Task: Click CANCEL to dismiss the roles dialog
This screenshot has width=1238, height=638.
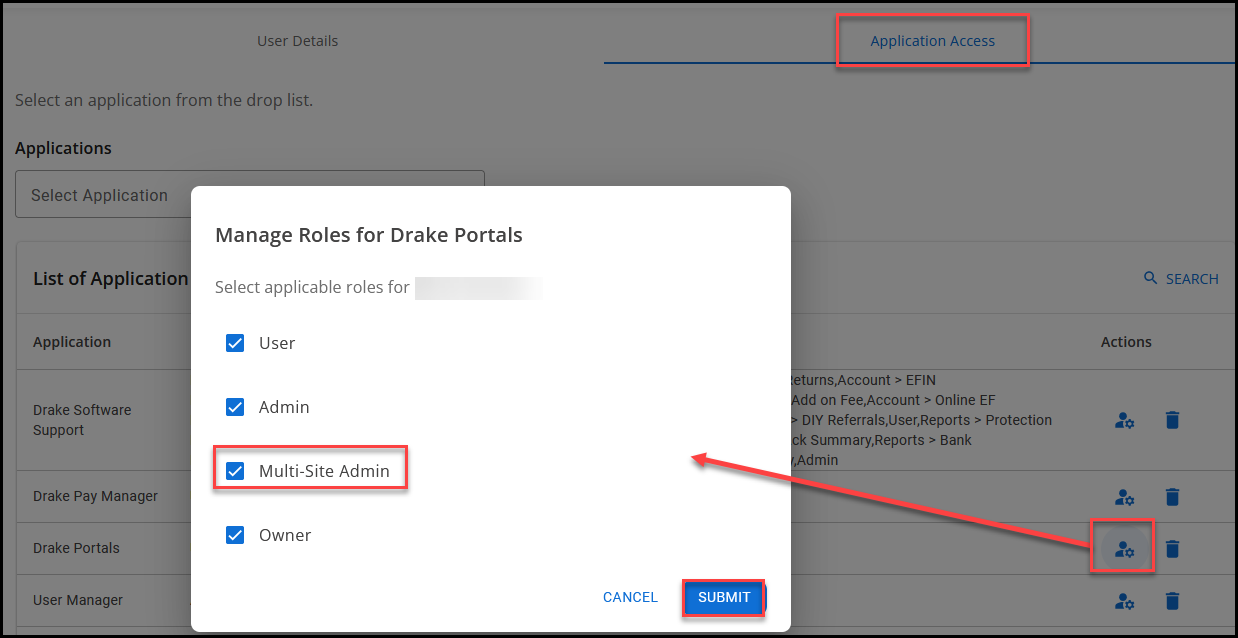Action: point(630,597)
